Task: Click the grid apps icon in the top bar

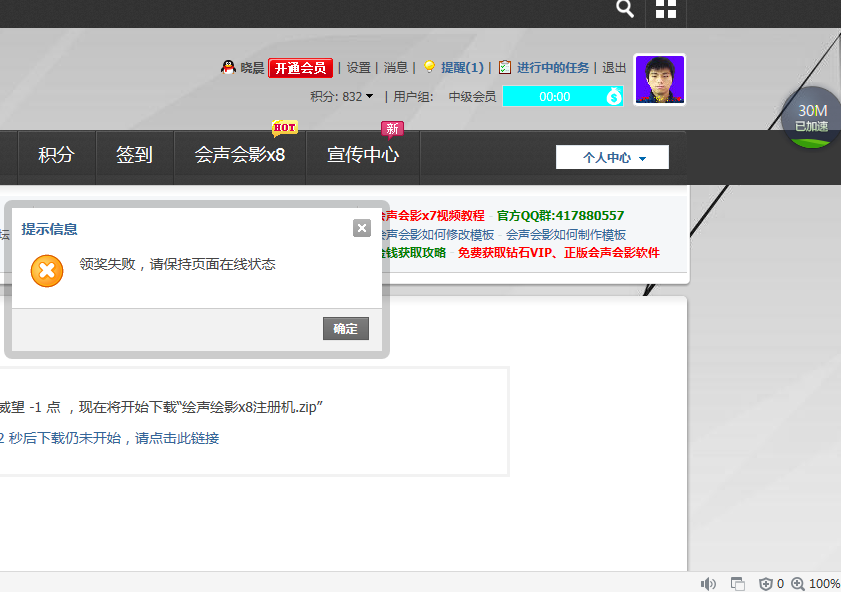Action: click(x=665, y=10)
